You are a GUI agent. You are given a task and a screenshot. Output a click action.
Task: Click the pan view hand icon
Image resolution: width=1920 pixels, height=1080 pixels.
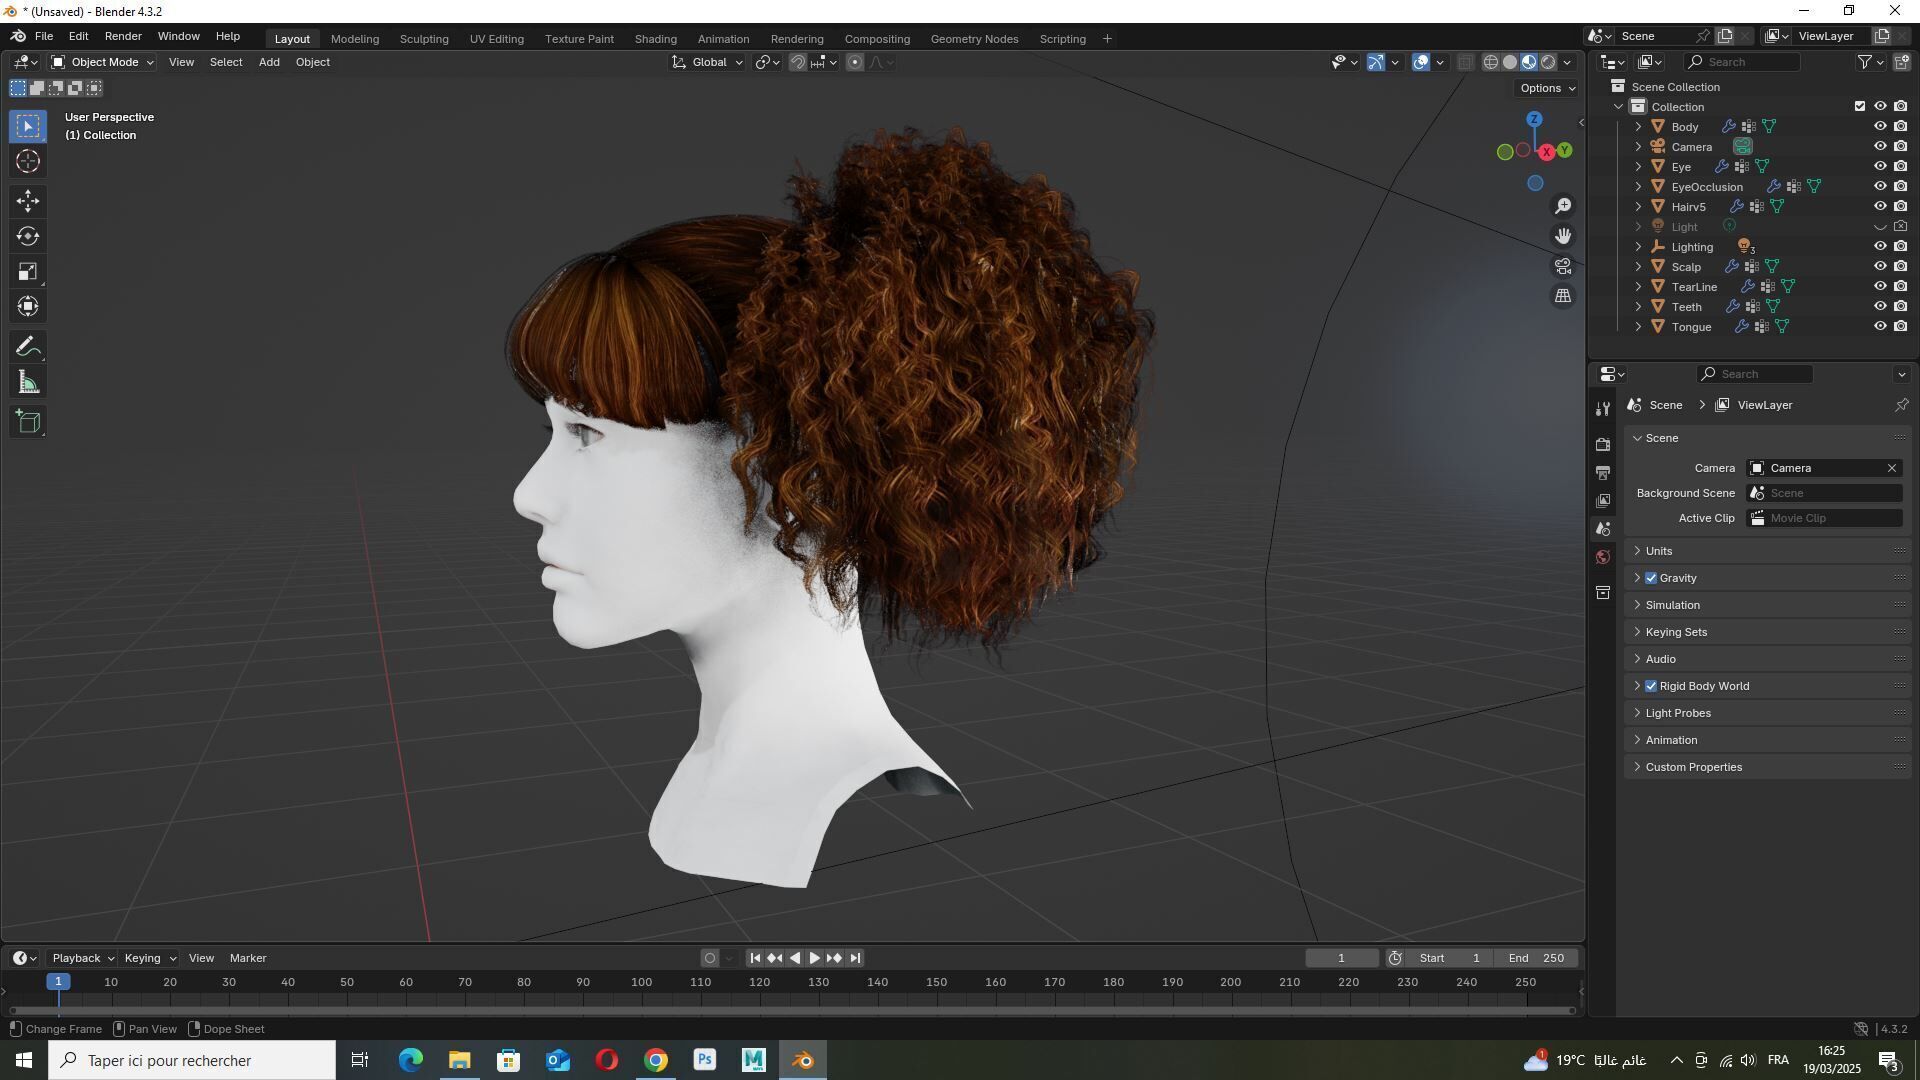(x=1563, y=236)
